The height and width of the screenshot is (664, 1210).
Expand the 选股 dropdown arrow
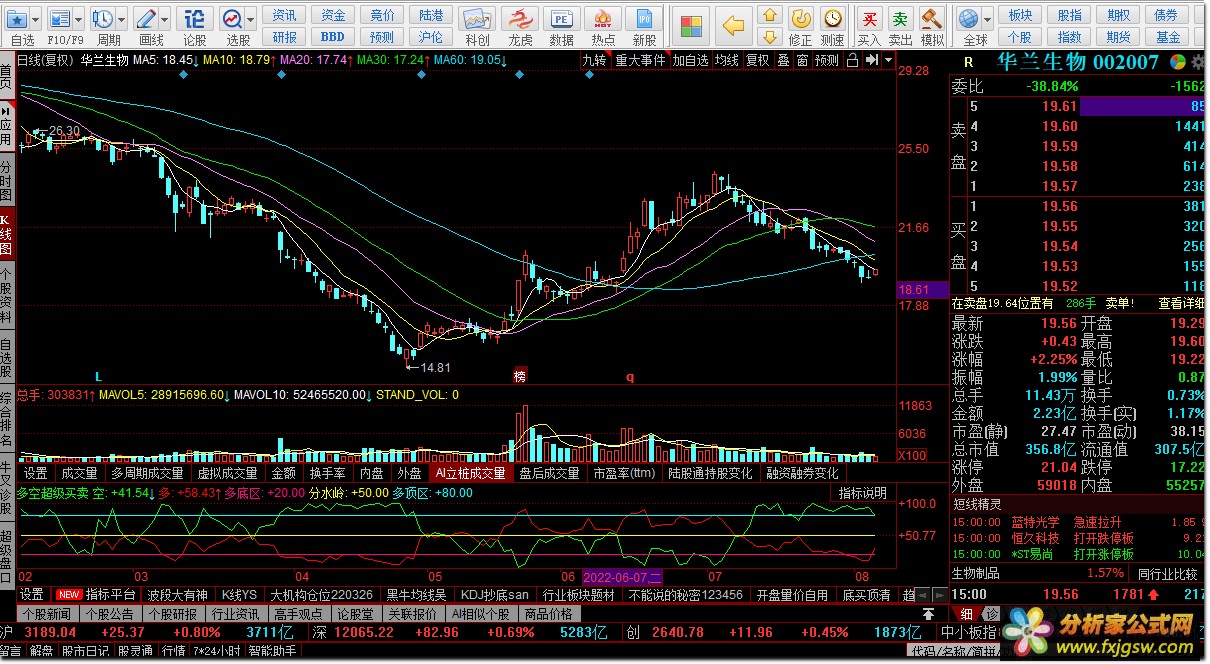pos(250,19)
